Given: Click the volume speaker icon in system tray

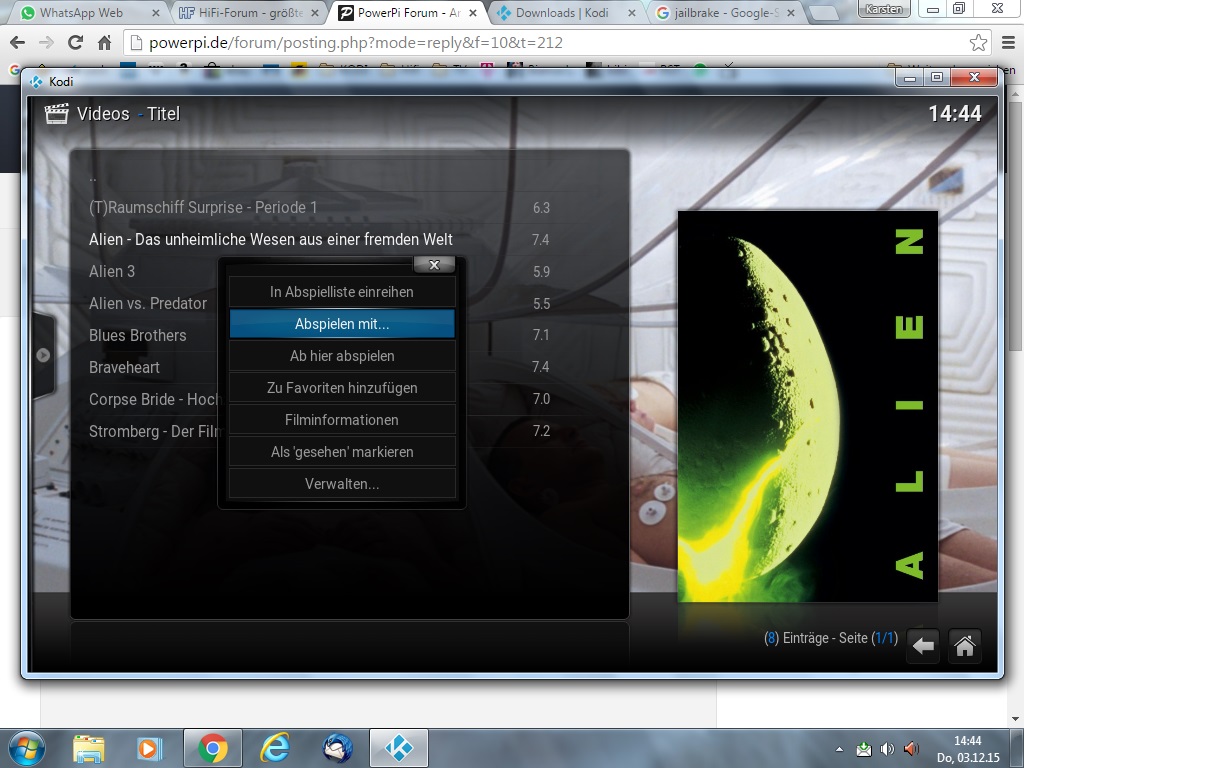Looking at the screenshot, I should coord(910,749).
